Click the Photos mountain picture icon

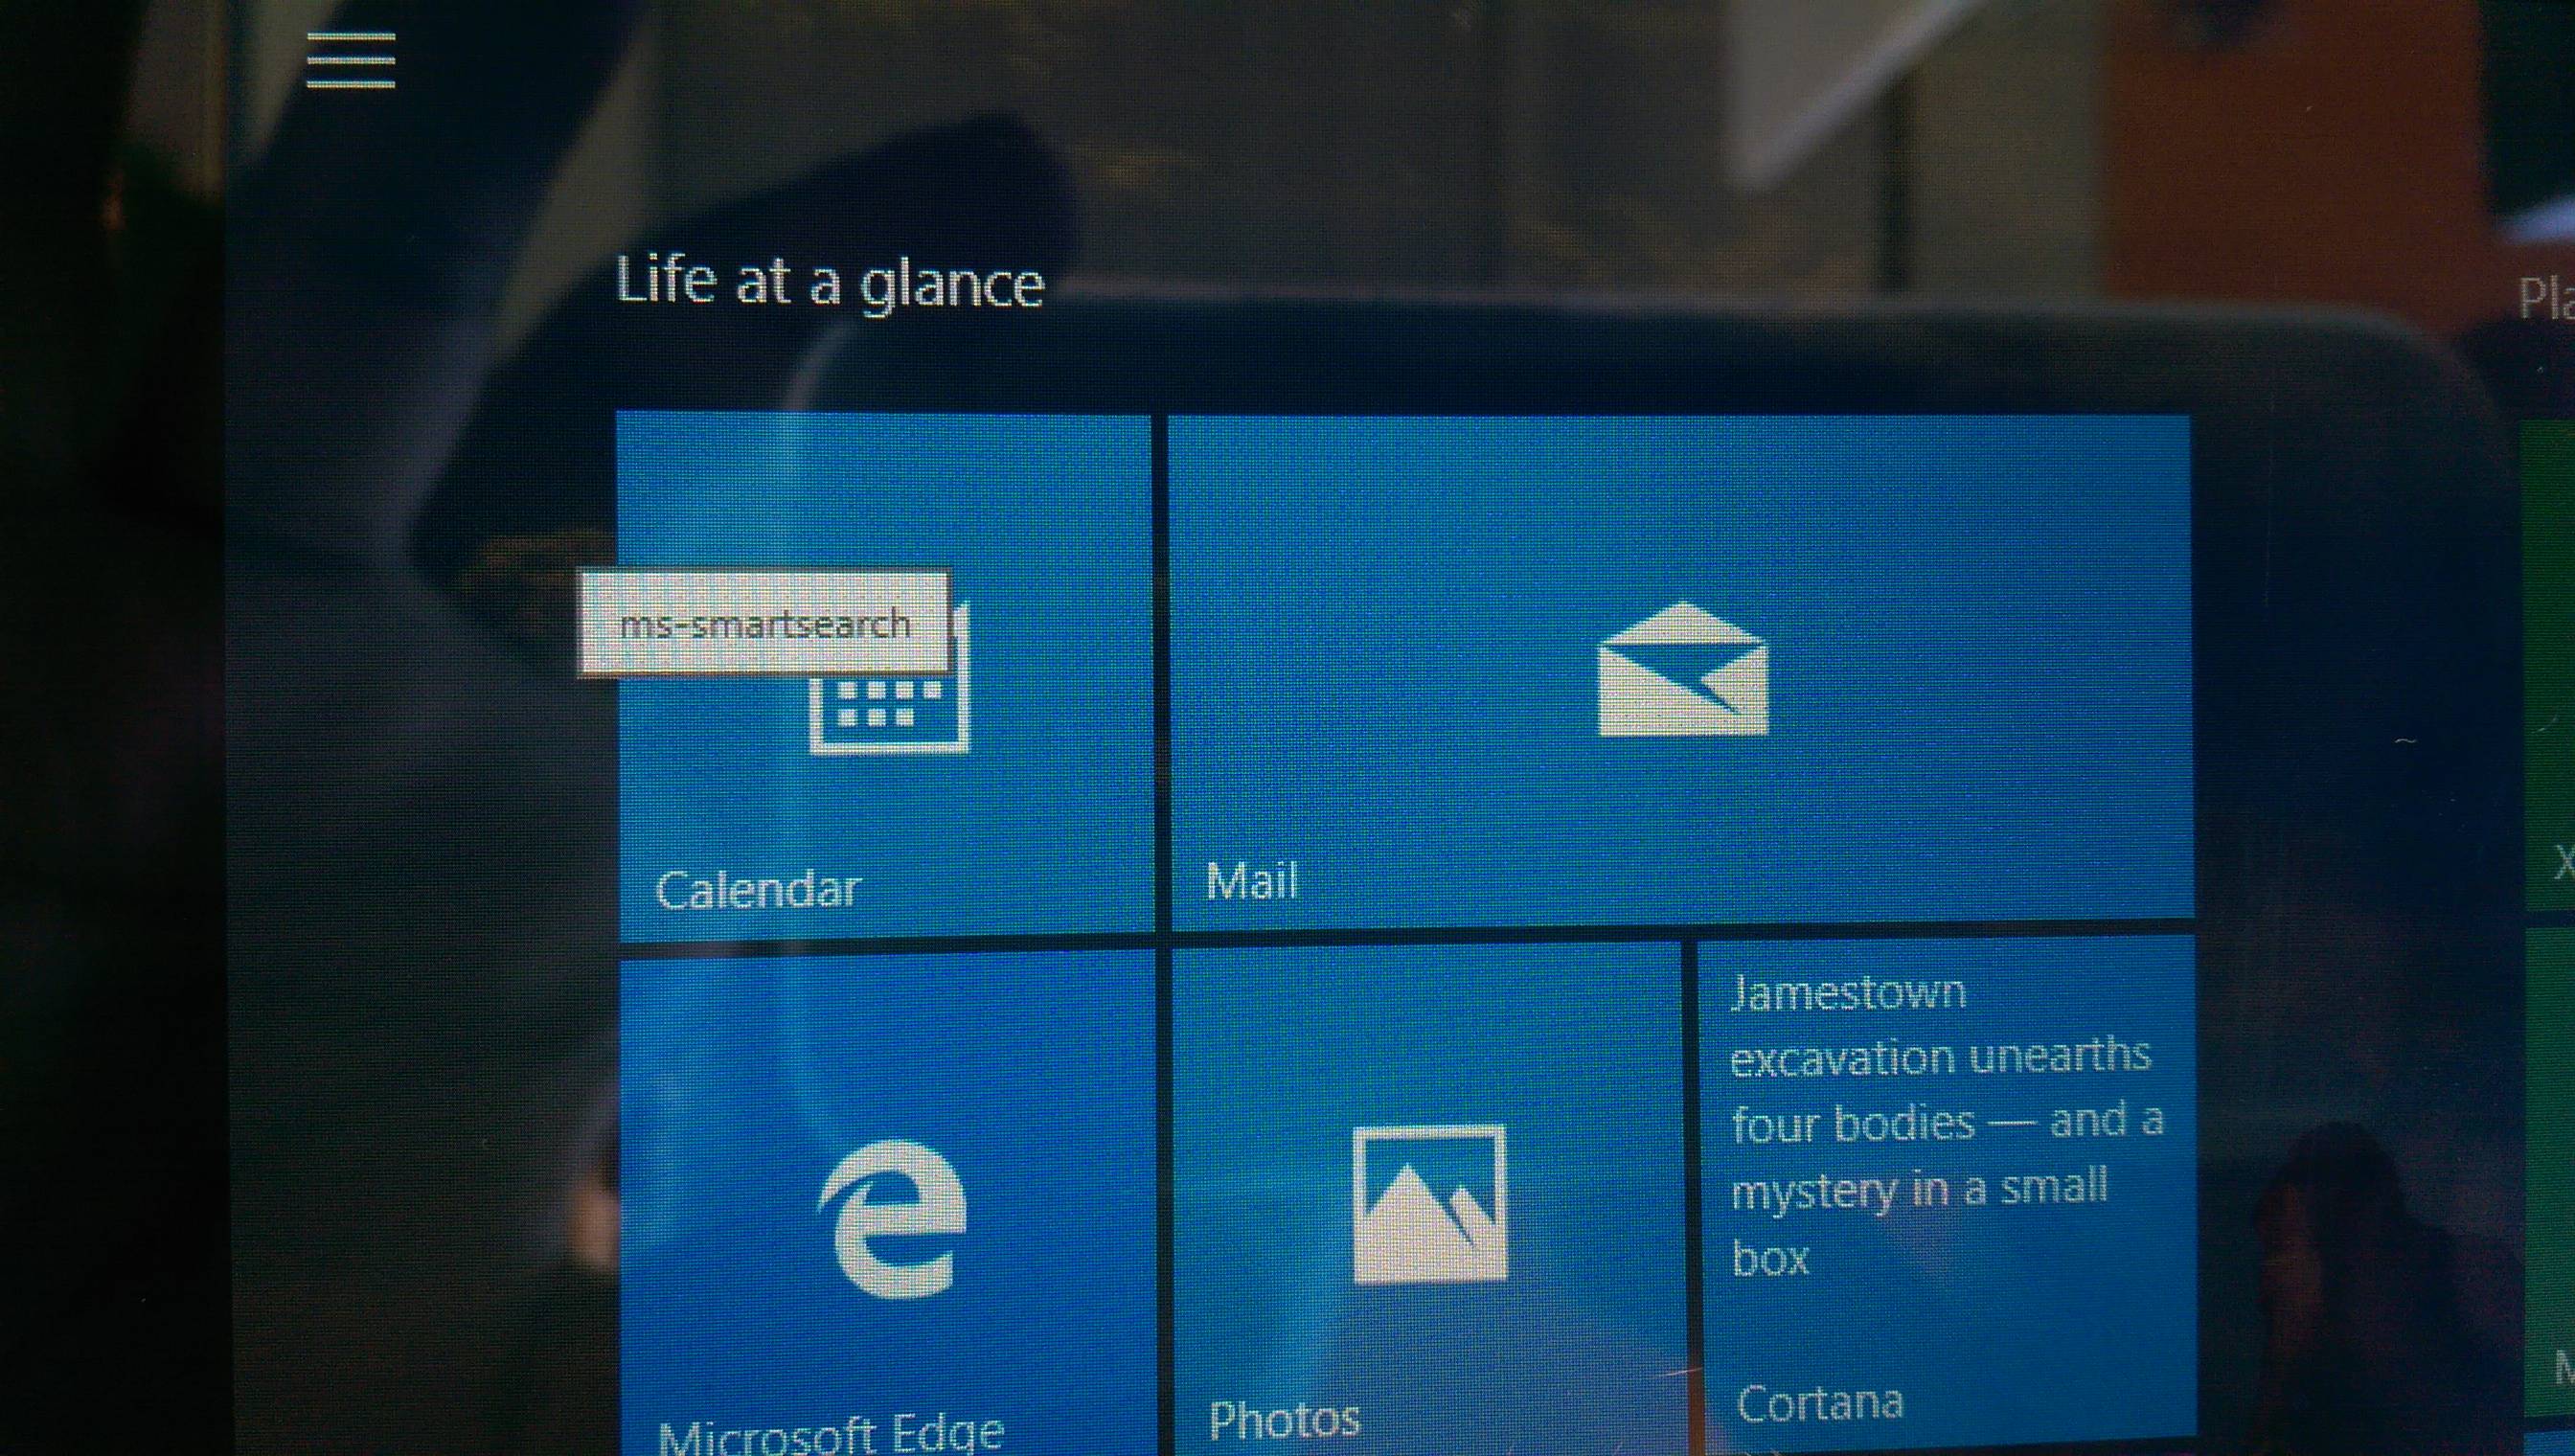1429,1203
